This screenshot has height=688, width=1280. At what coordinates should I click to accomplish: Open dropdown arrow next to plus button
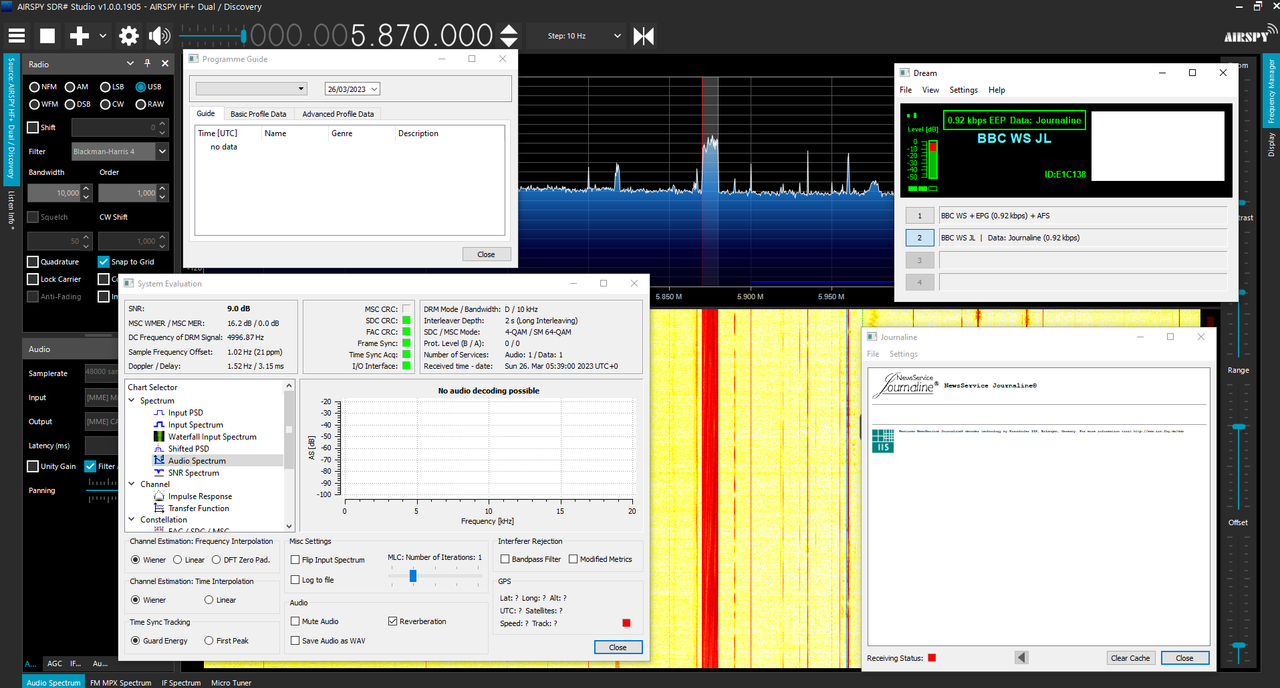(x=102, y=37)
